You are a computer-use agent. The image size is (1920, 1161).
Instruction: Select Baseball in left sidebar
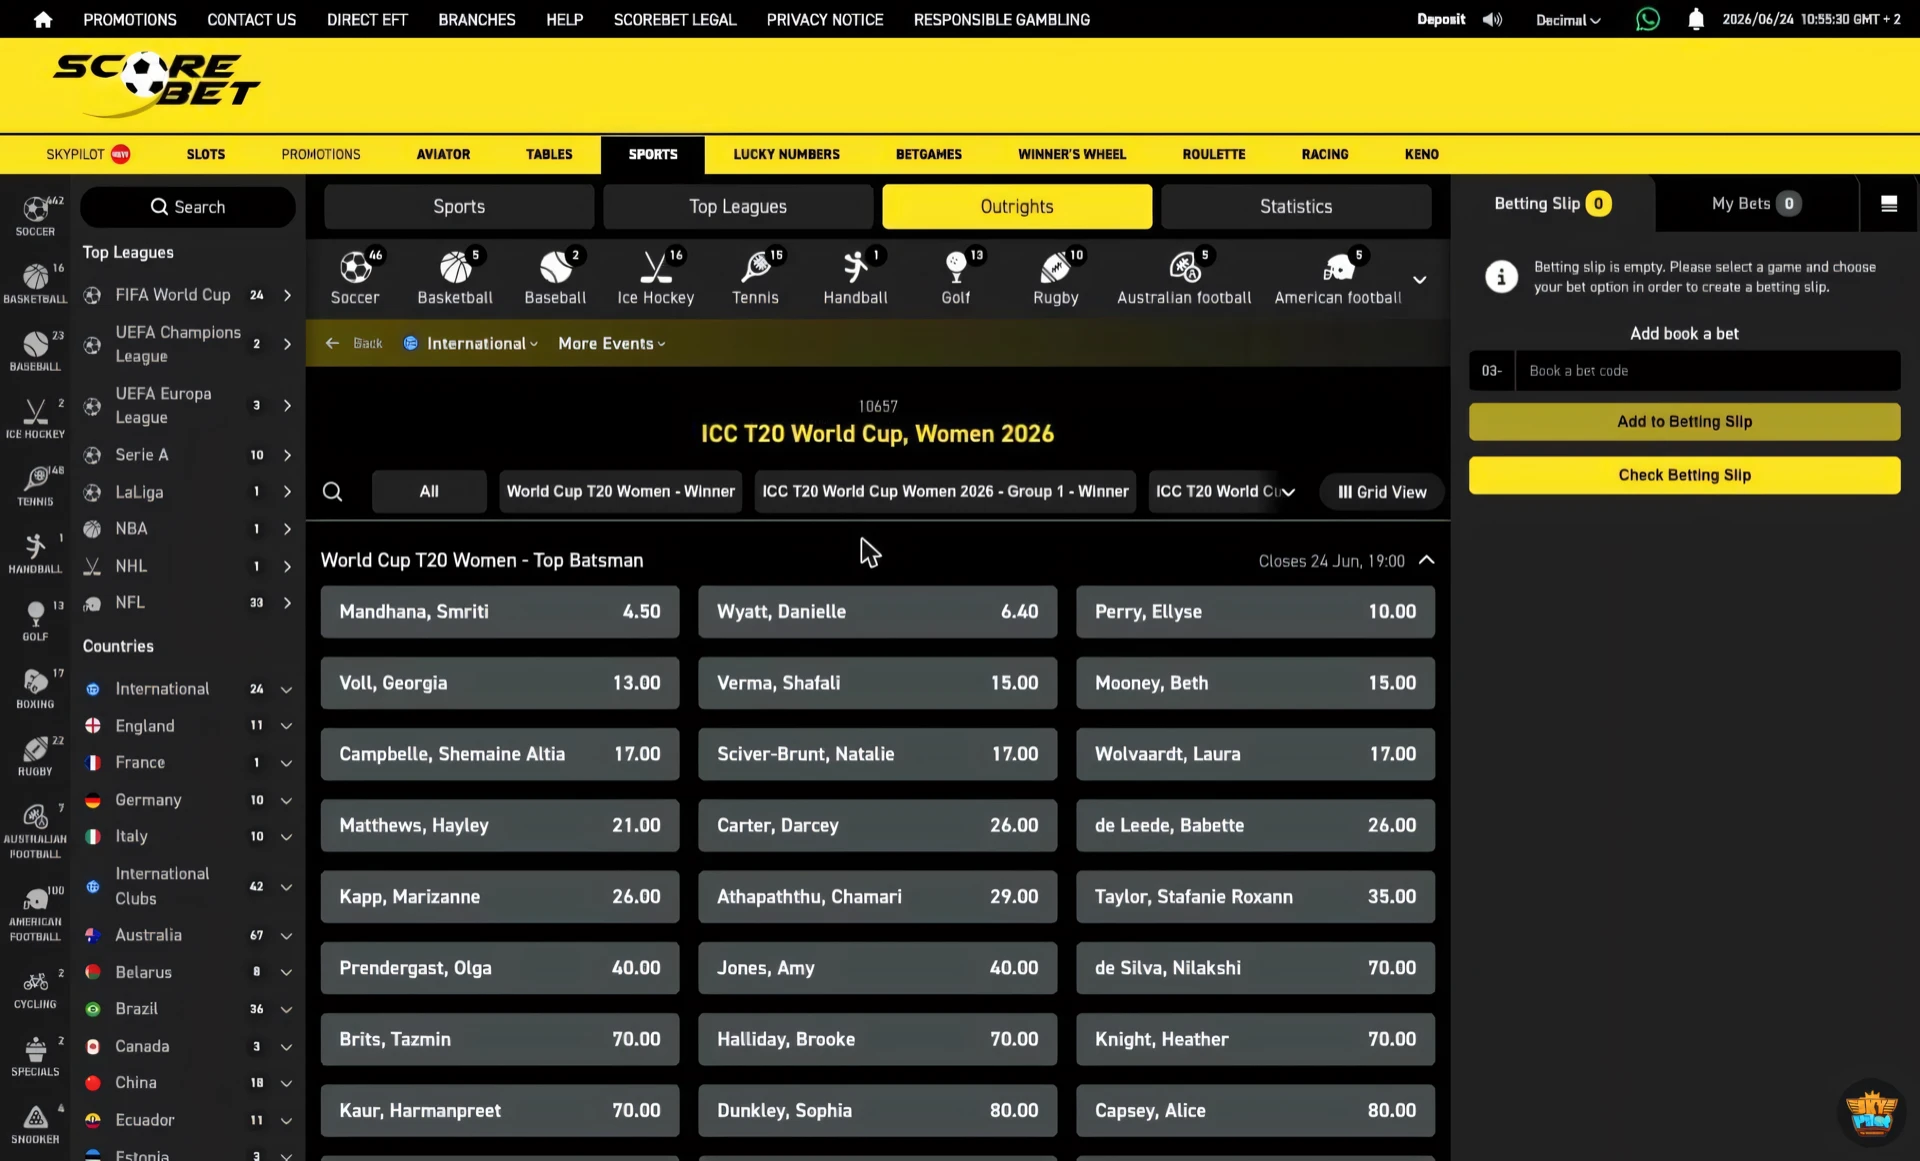[35, 351]
